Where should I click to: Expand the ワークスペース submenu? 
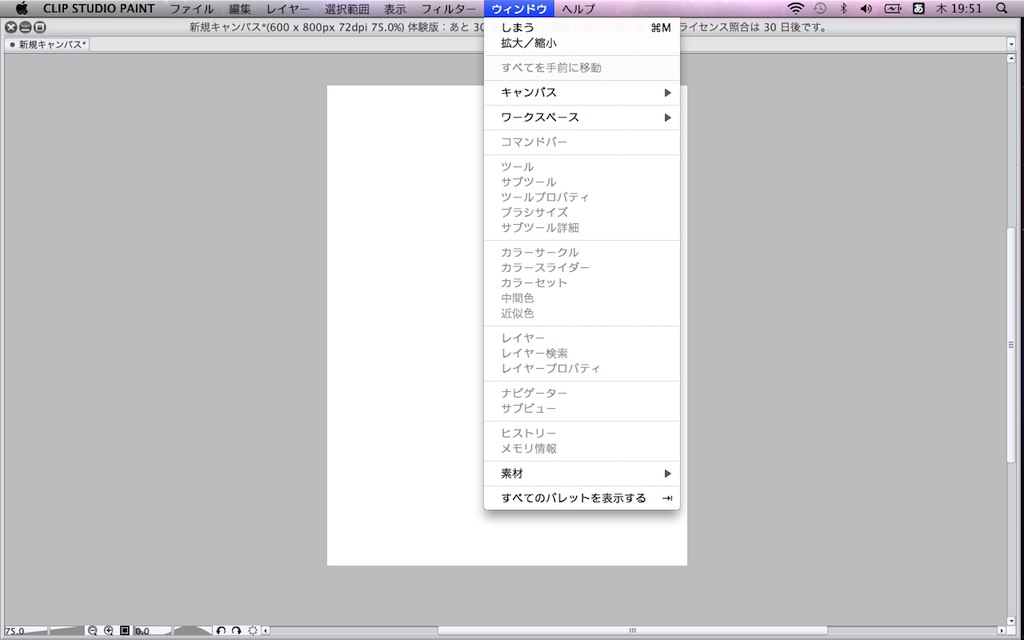point(581,118)
